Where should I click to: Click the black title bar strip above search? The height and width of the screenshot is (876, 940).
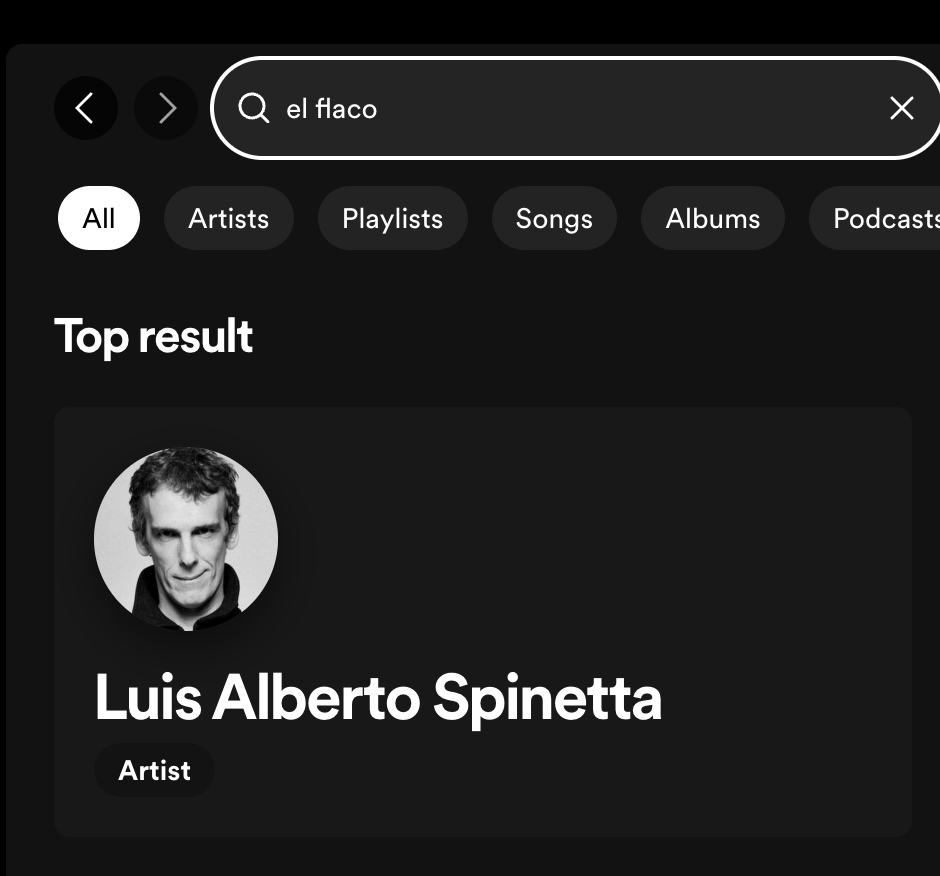point(470,21)
